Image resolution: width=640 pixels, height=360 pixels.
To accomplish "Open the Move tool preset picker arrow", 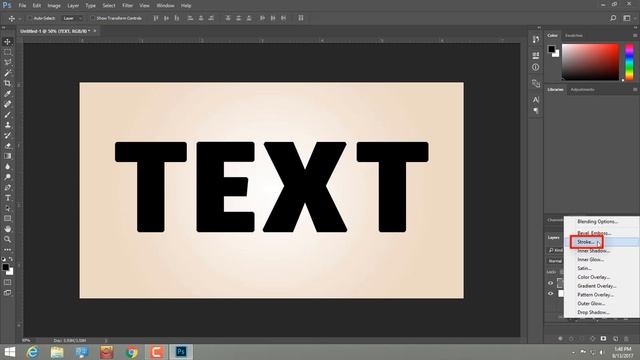I will click(19, 19).
